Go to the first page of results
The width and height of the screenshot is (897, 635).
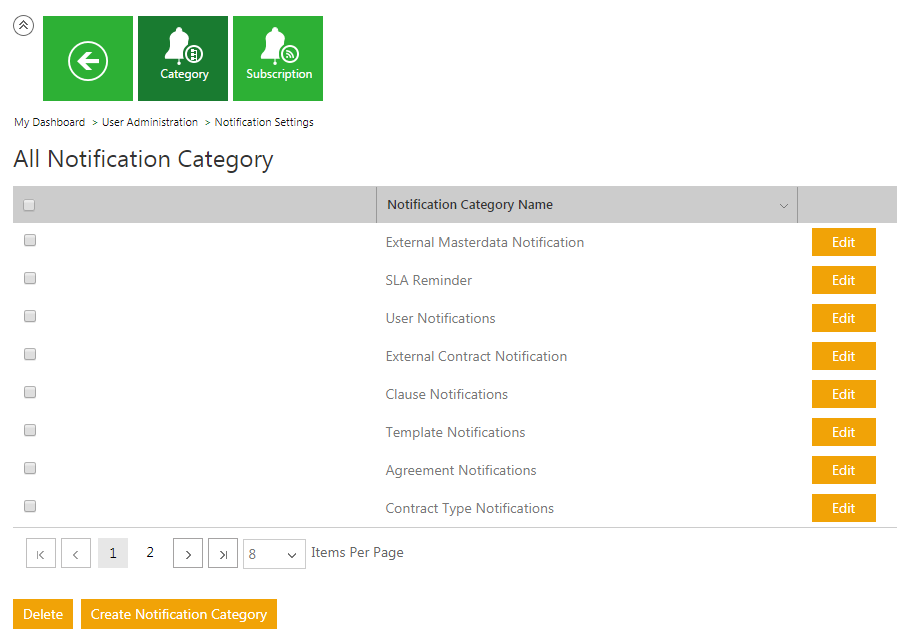pos(41,553)
